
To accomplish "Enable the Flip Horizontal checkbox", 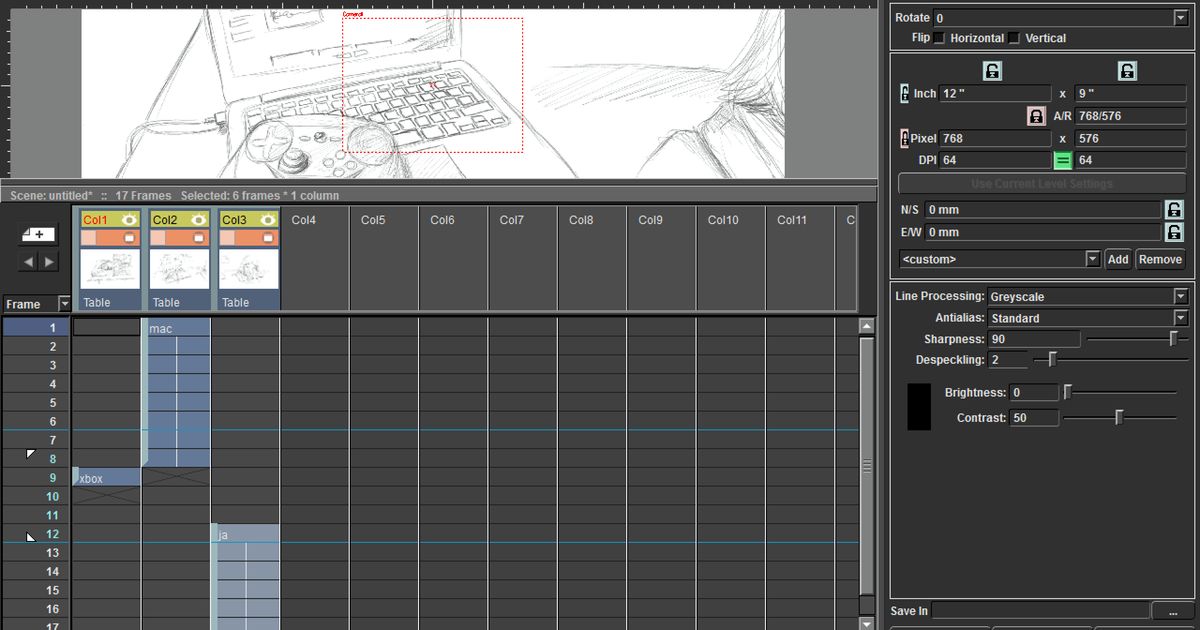I will (939, 38).
